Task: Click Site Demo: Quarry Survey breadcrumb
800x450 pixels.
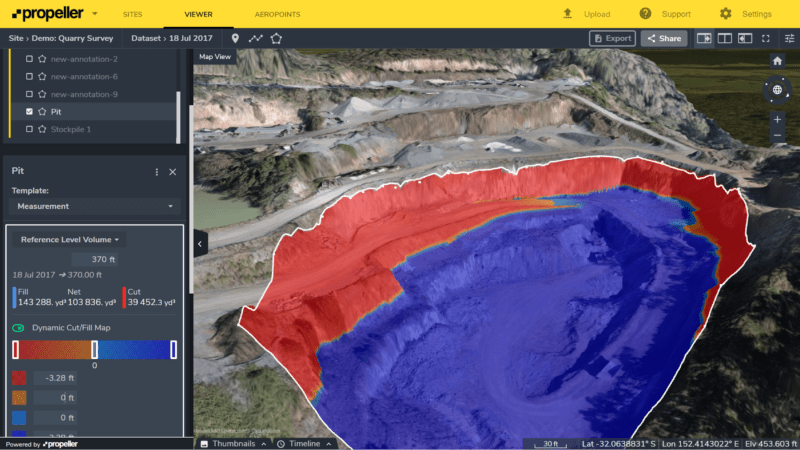Action: (61, 38)
